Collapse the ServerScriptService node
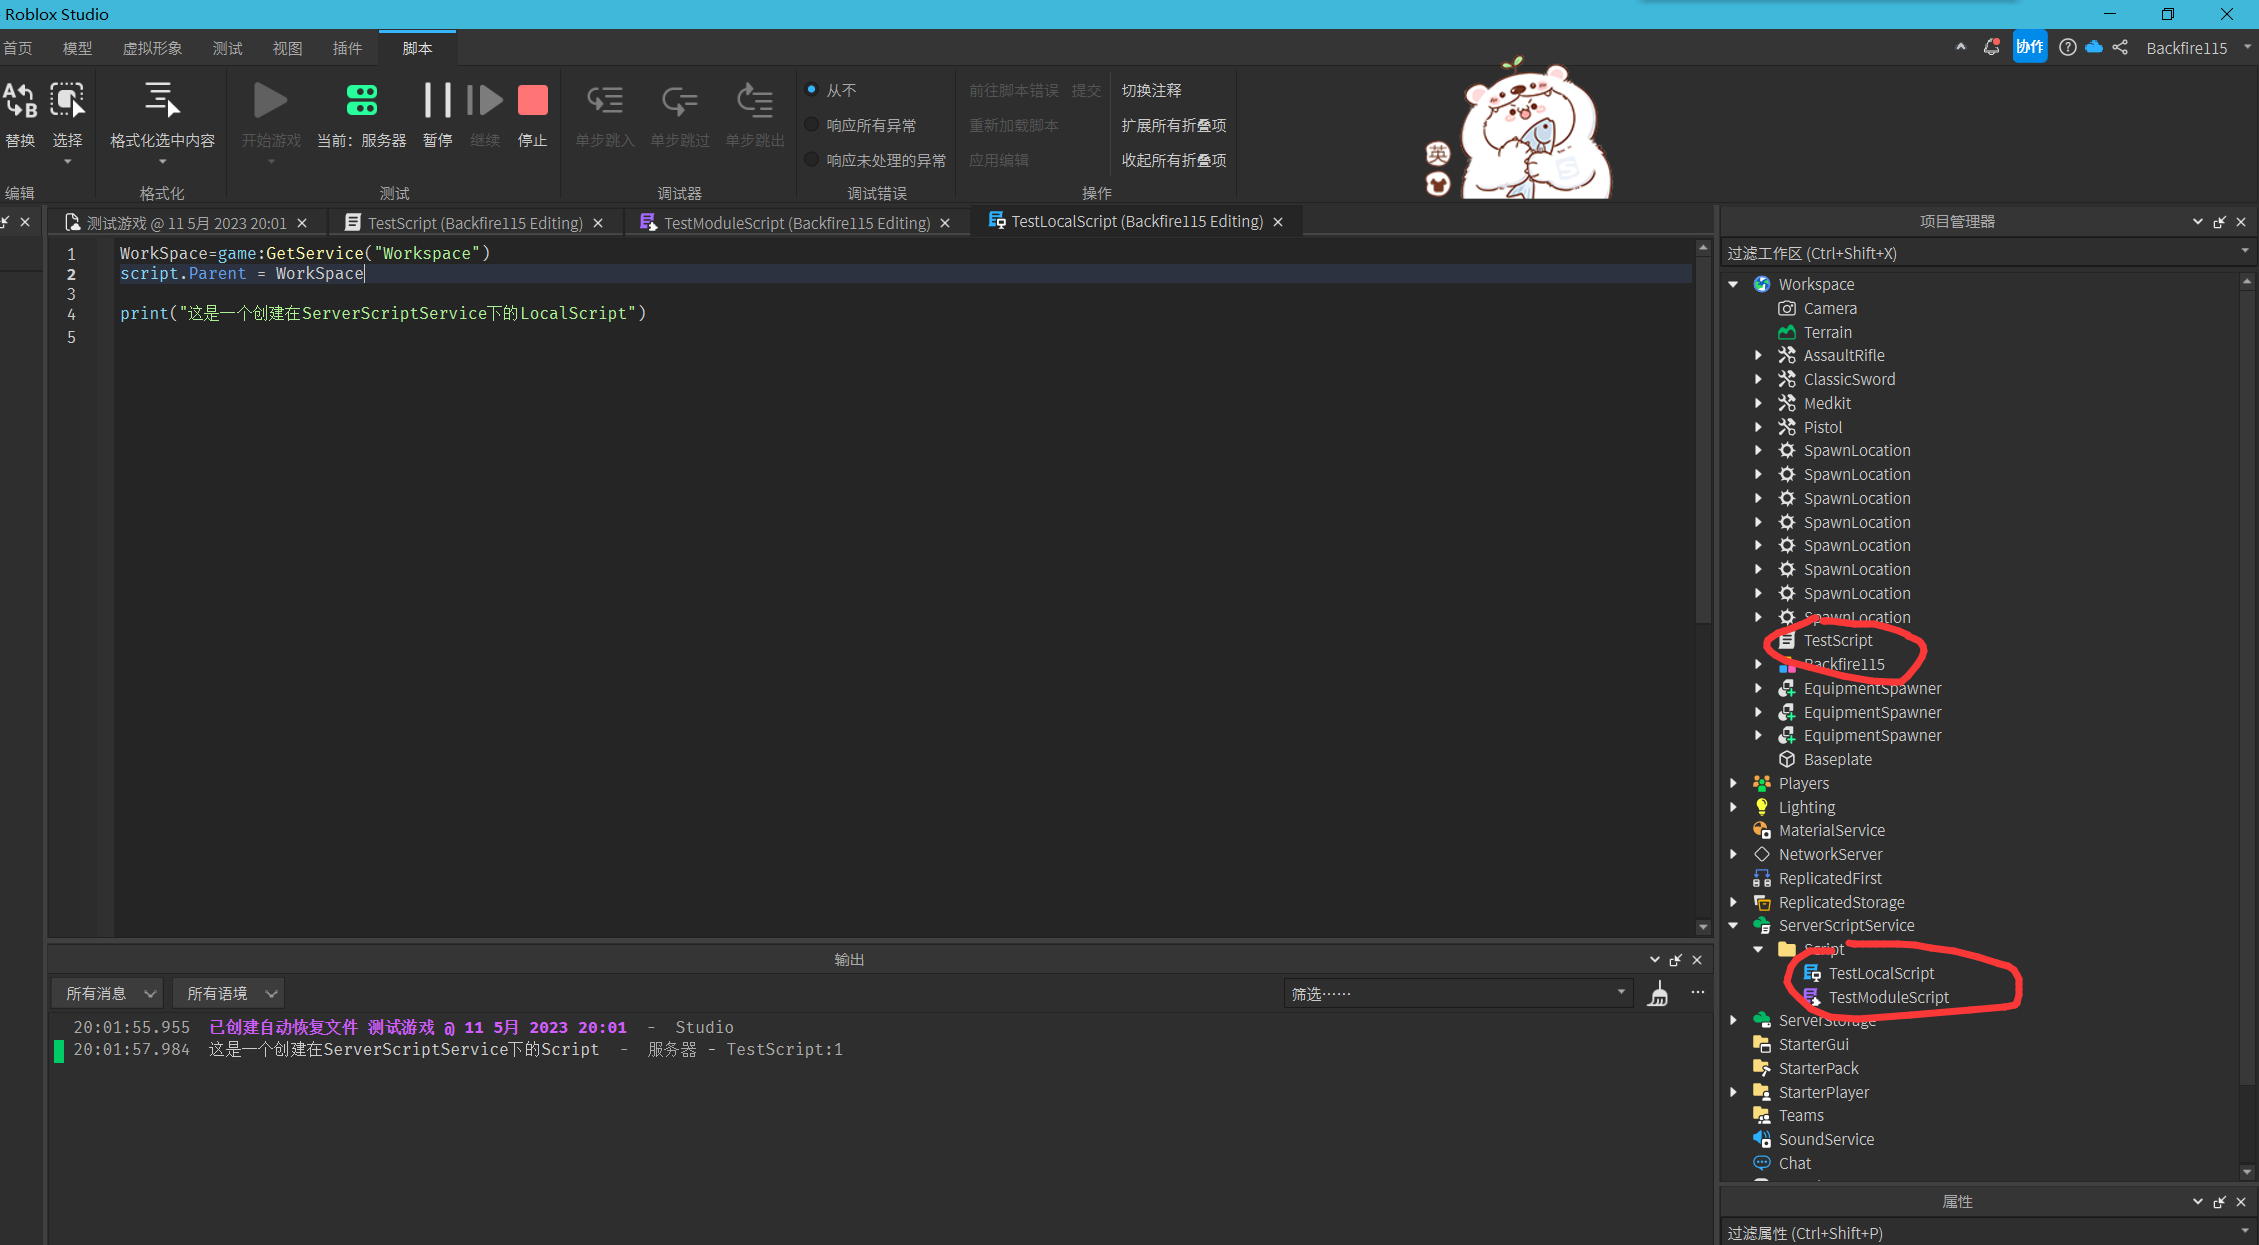The width and height of the screenshot is (2259, 1245). tap(1733, 925)
